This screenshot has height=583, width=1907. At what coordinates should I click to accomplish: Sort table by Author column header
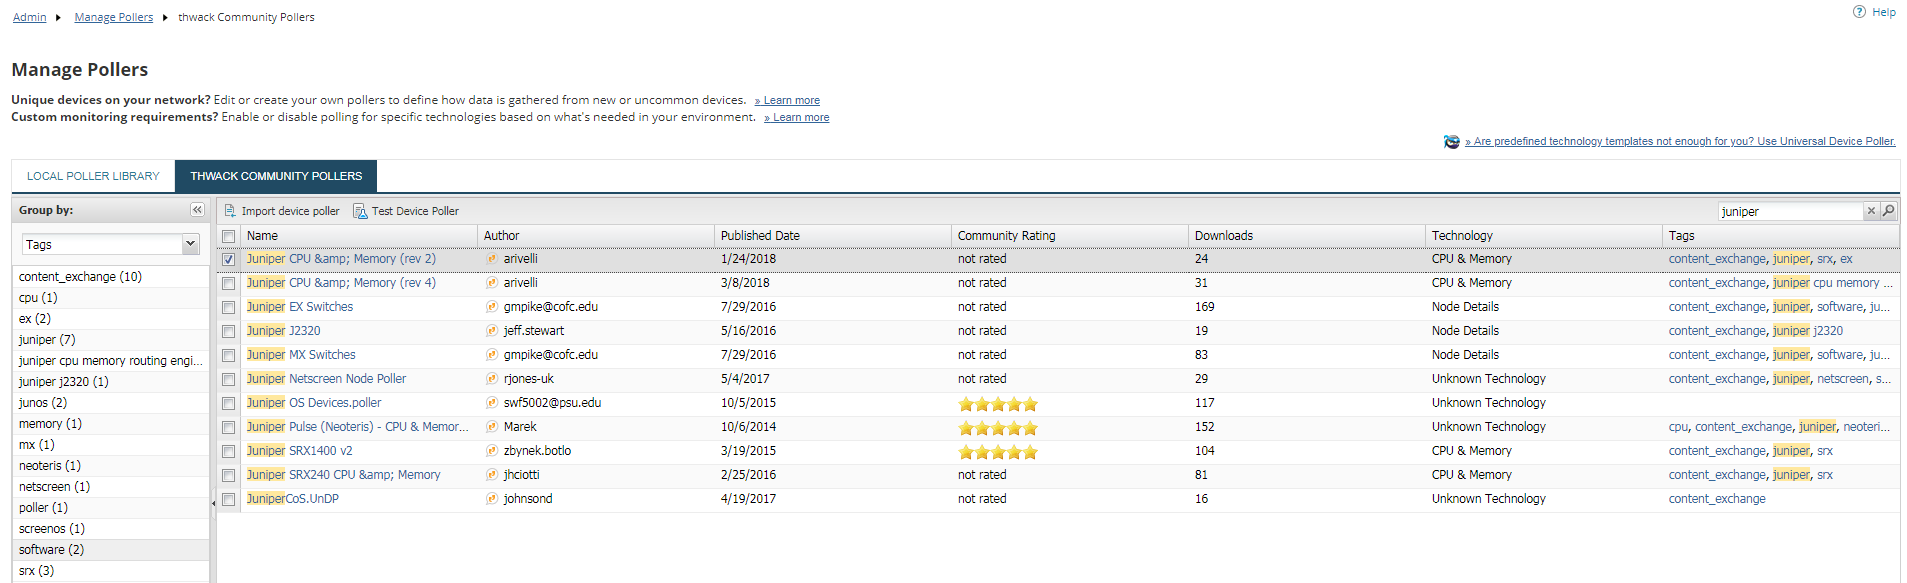596,236
